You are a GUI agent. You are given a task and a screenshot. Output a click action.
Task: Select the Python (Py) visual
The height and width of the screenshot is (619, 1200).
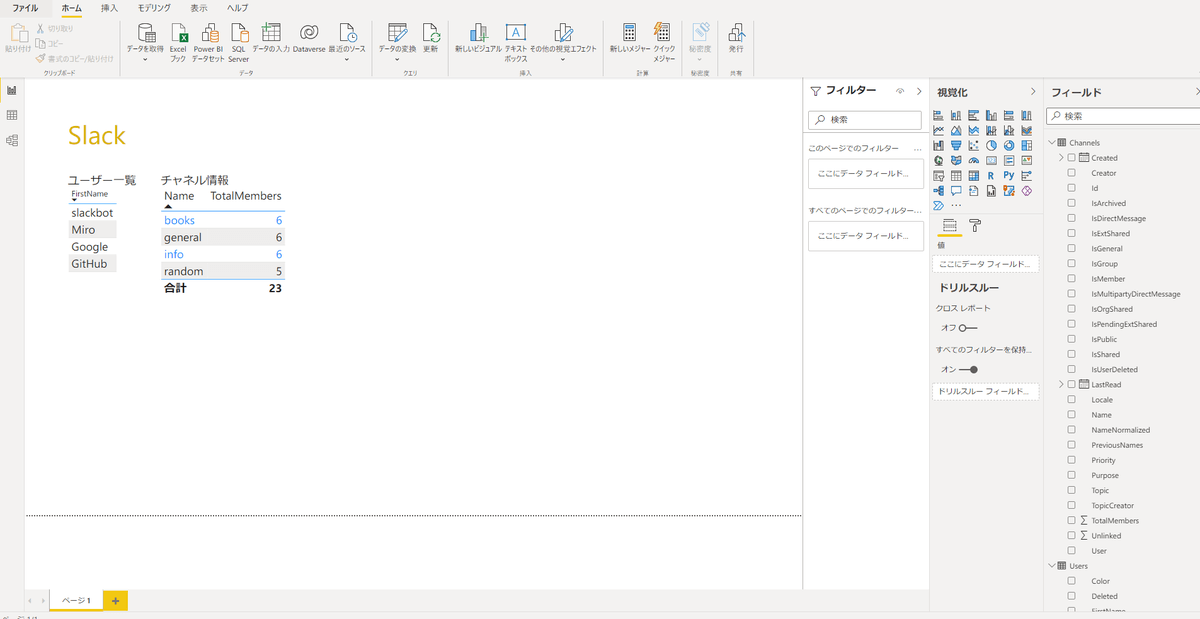click(x=1009, y=175)
